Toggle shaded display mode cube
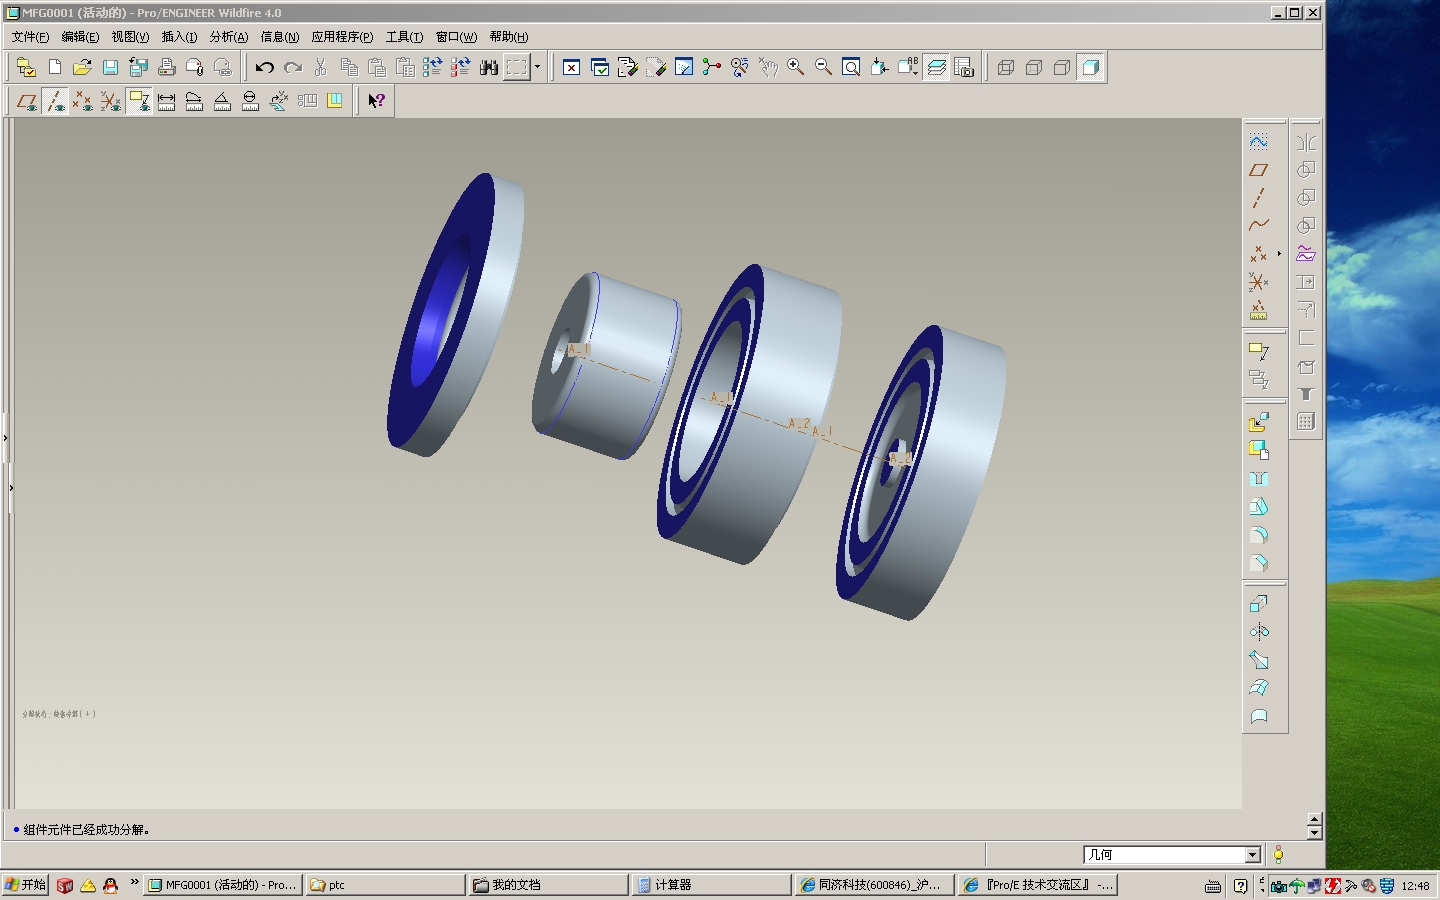1440x900 pixels. (1091, 68)
